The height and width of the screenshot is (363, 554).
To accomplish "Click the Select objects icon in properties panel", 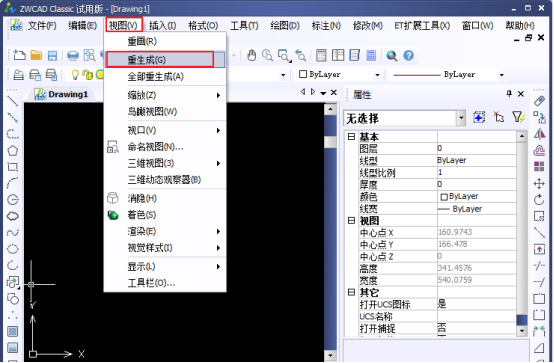I will [x=499, y=117].
